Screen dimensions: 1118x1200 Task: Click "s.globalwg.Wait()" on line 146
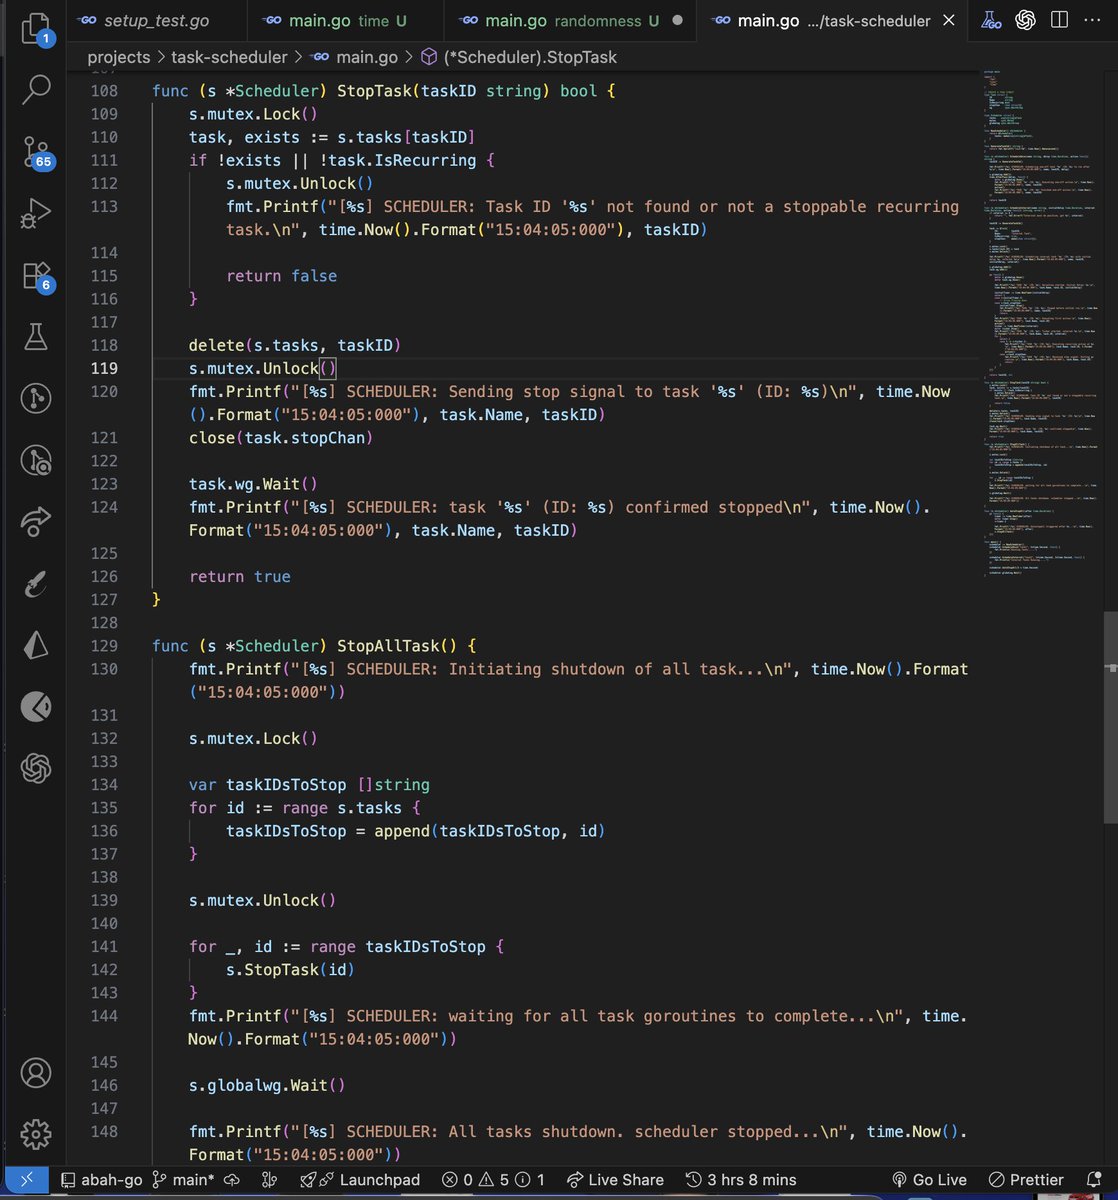(x=268, y=1086)
